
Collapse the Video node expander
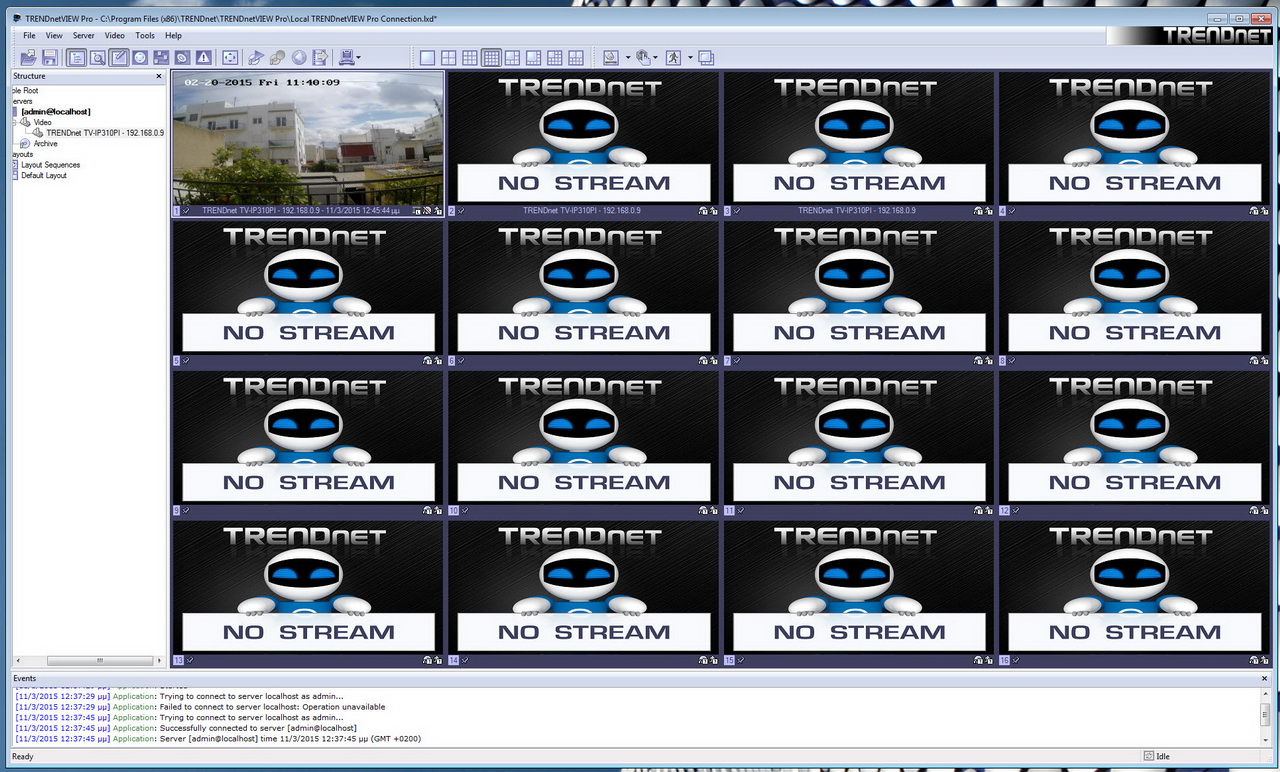15,122
